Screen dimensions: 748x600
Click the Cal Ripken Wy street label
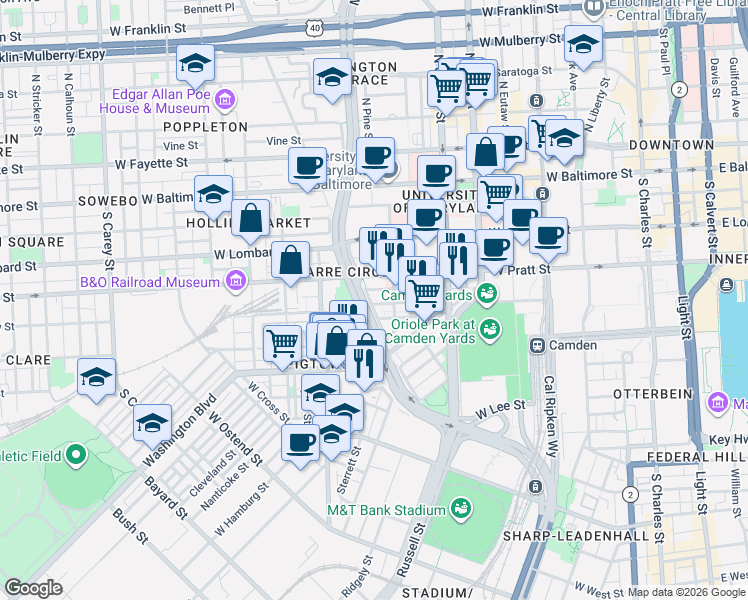[551, 417]
